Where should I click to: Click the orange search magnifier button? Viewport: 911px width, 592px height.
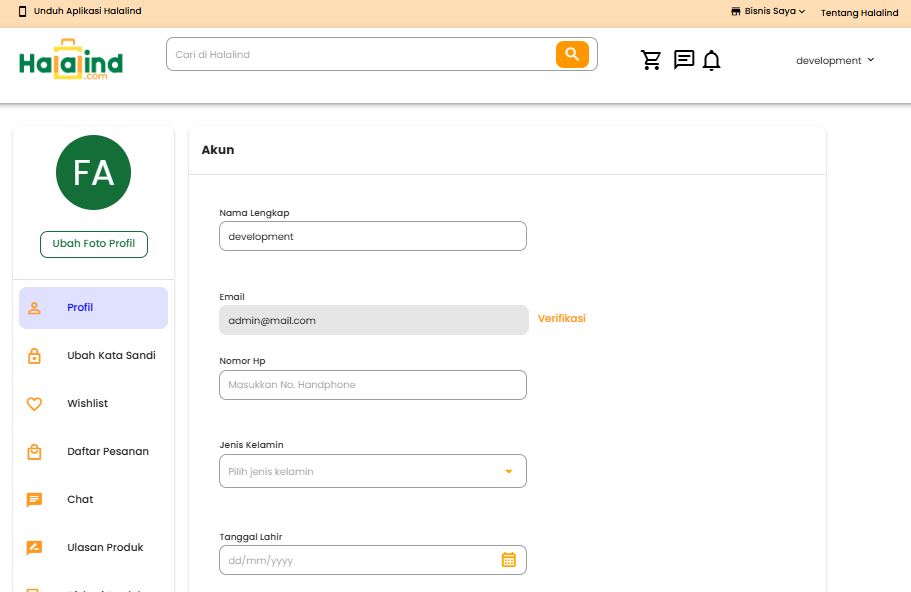572,54
